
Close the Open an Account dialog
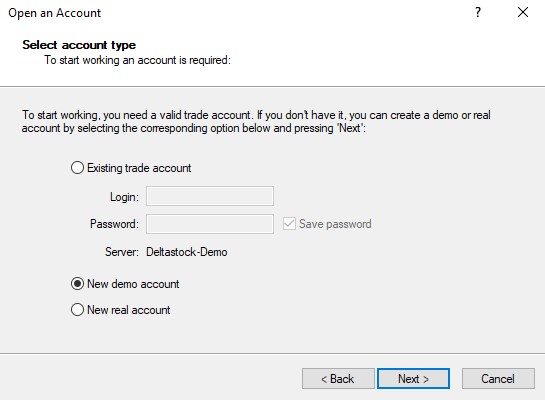click(x=523, y=13)
